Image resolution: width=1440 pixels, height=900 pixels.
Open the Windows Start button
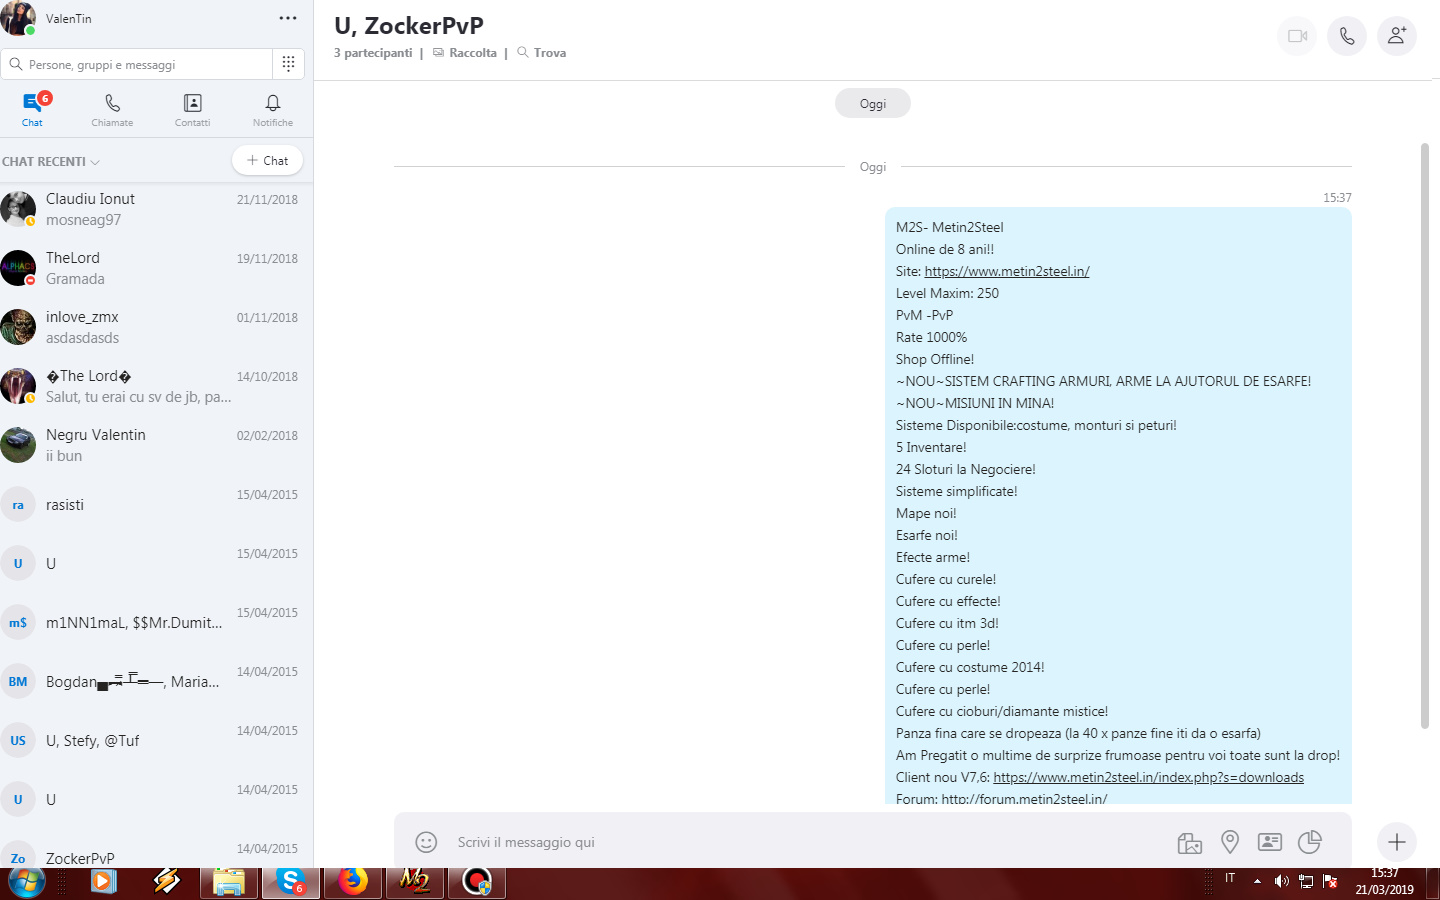[26, 882]
